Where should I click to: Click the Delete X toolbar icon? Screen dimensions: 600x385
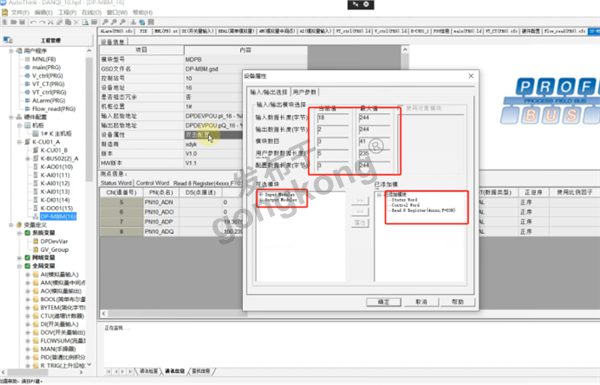(77, 22)
